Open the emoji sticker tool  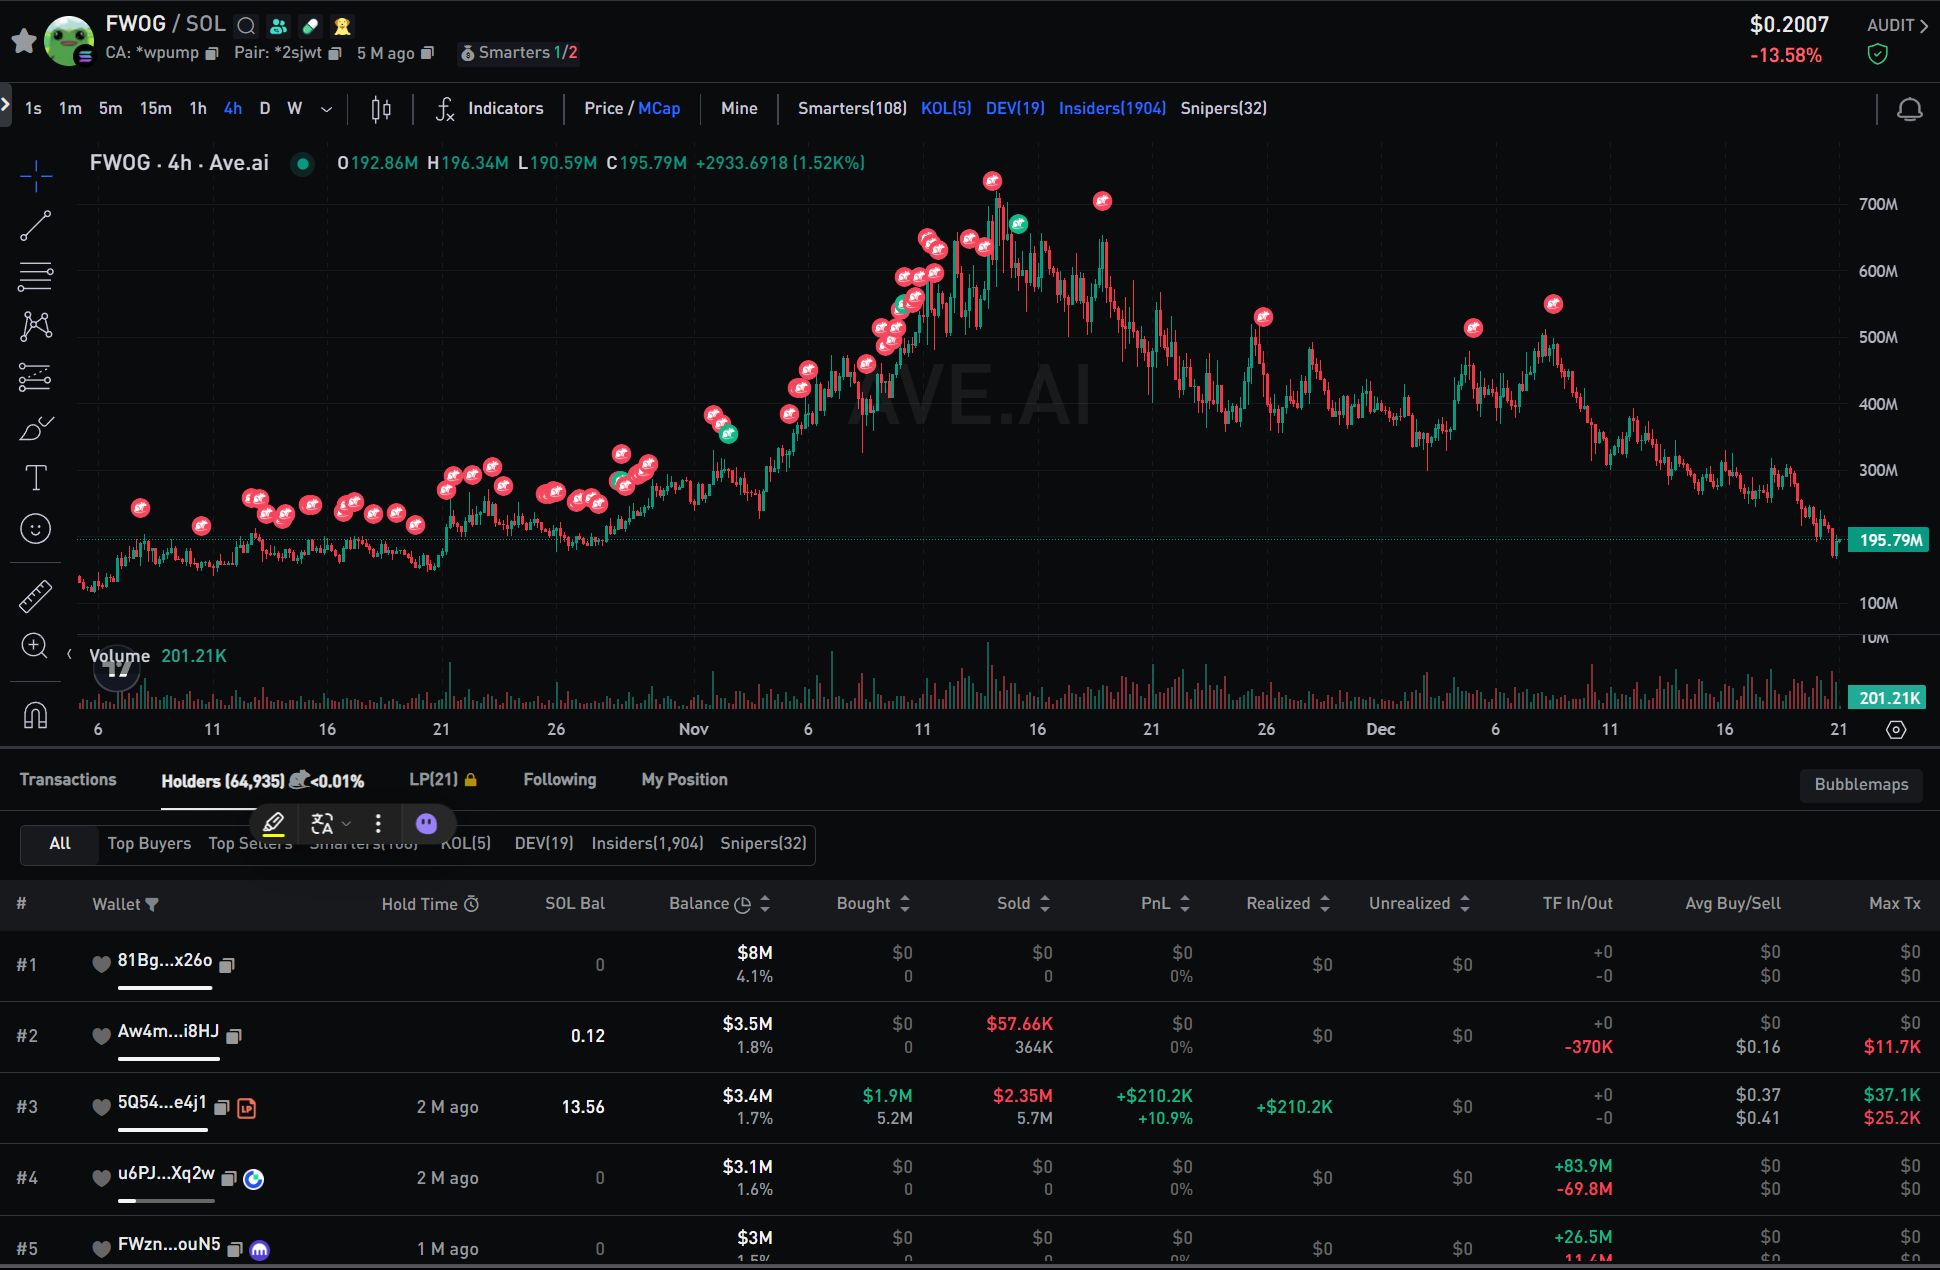coord(35,529)
